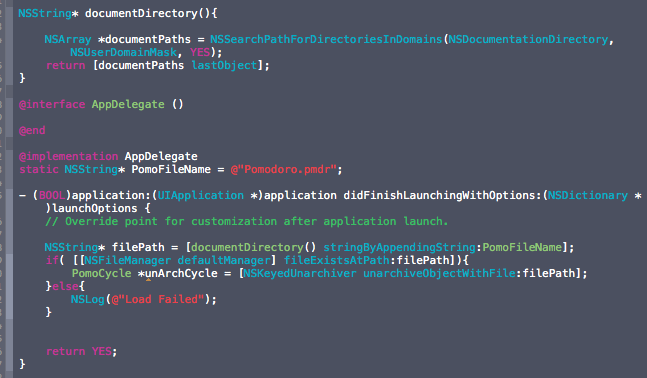The width and height of the screenshot is (647, 378).
Task: Click the NSKeyedUnarchiver class name
Action: pos(300,273)
